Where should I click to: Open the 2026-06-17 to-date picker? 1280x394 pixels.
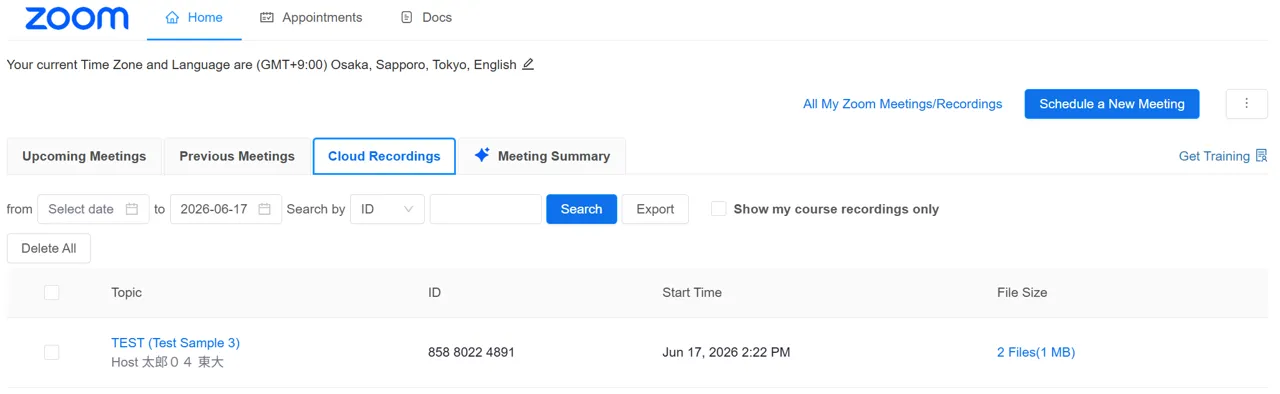click(226, 209)
